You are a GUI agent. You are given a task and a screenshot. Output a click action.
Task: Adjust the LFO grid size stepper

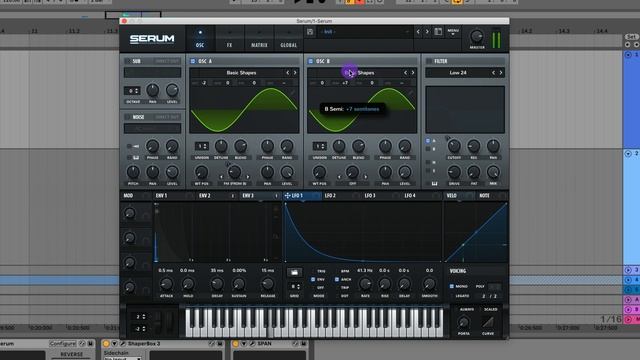click(294, 287)
